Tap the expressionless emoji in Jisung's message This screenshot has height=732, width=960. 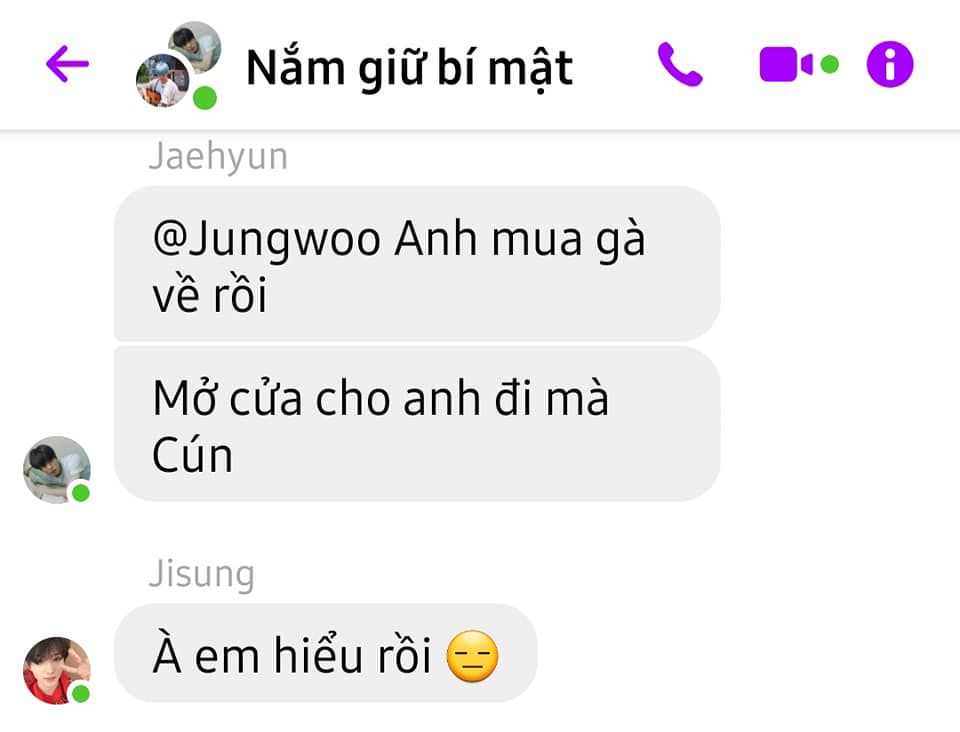pos(473,656)
